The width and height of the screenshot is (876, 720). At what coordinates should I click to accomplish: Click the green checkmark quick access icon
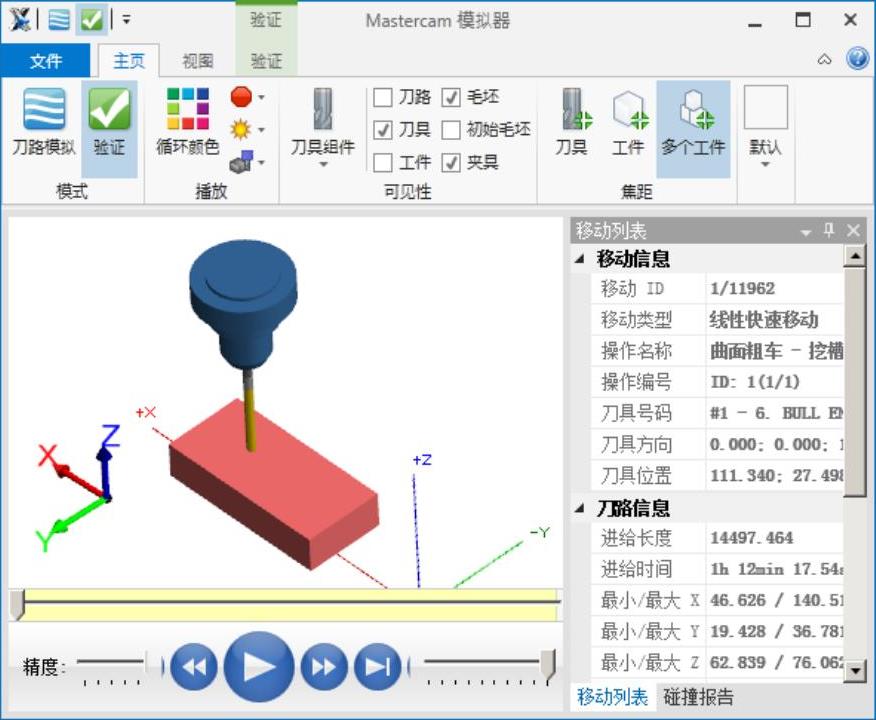pyautogui.click(x=92, y=20)
